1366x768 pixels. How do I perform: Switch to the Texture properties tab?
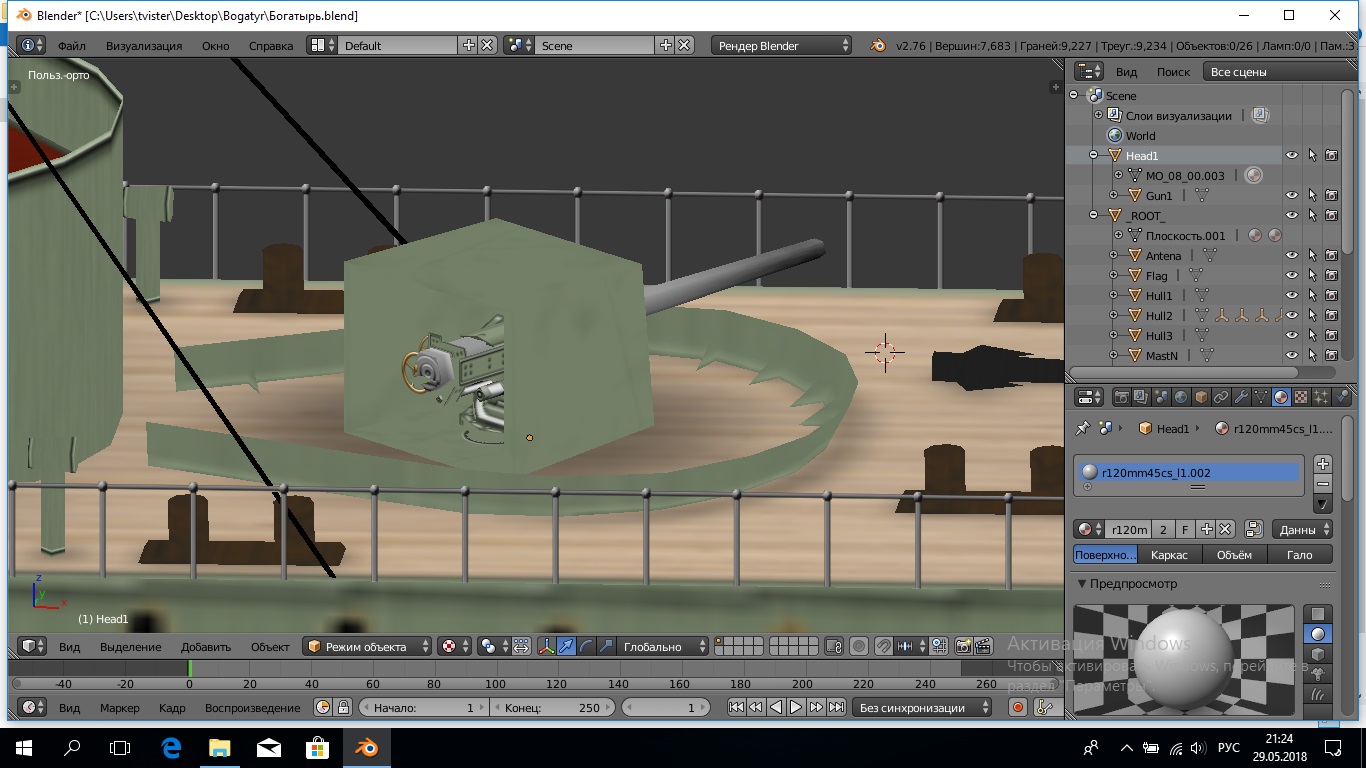pyautogui.click(x=1301, y=397)
